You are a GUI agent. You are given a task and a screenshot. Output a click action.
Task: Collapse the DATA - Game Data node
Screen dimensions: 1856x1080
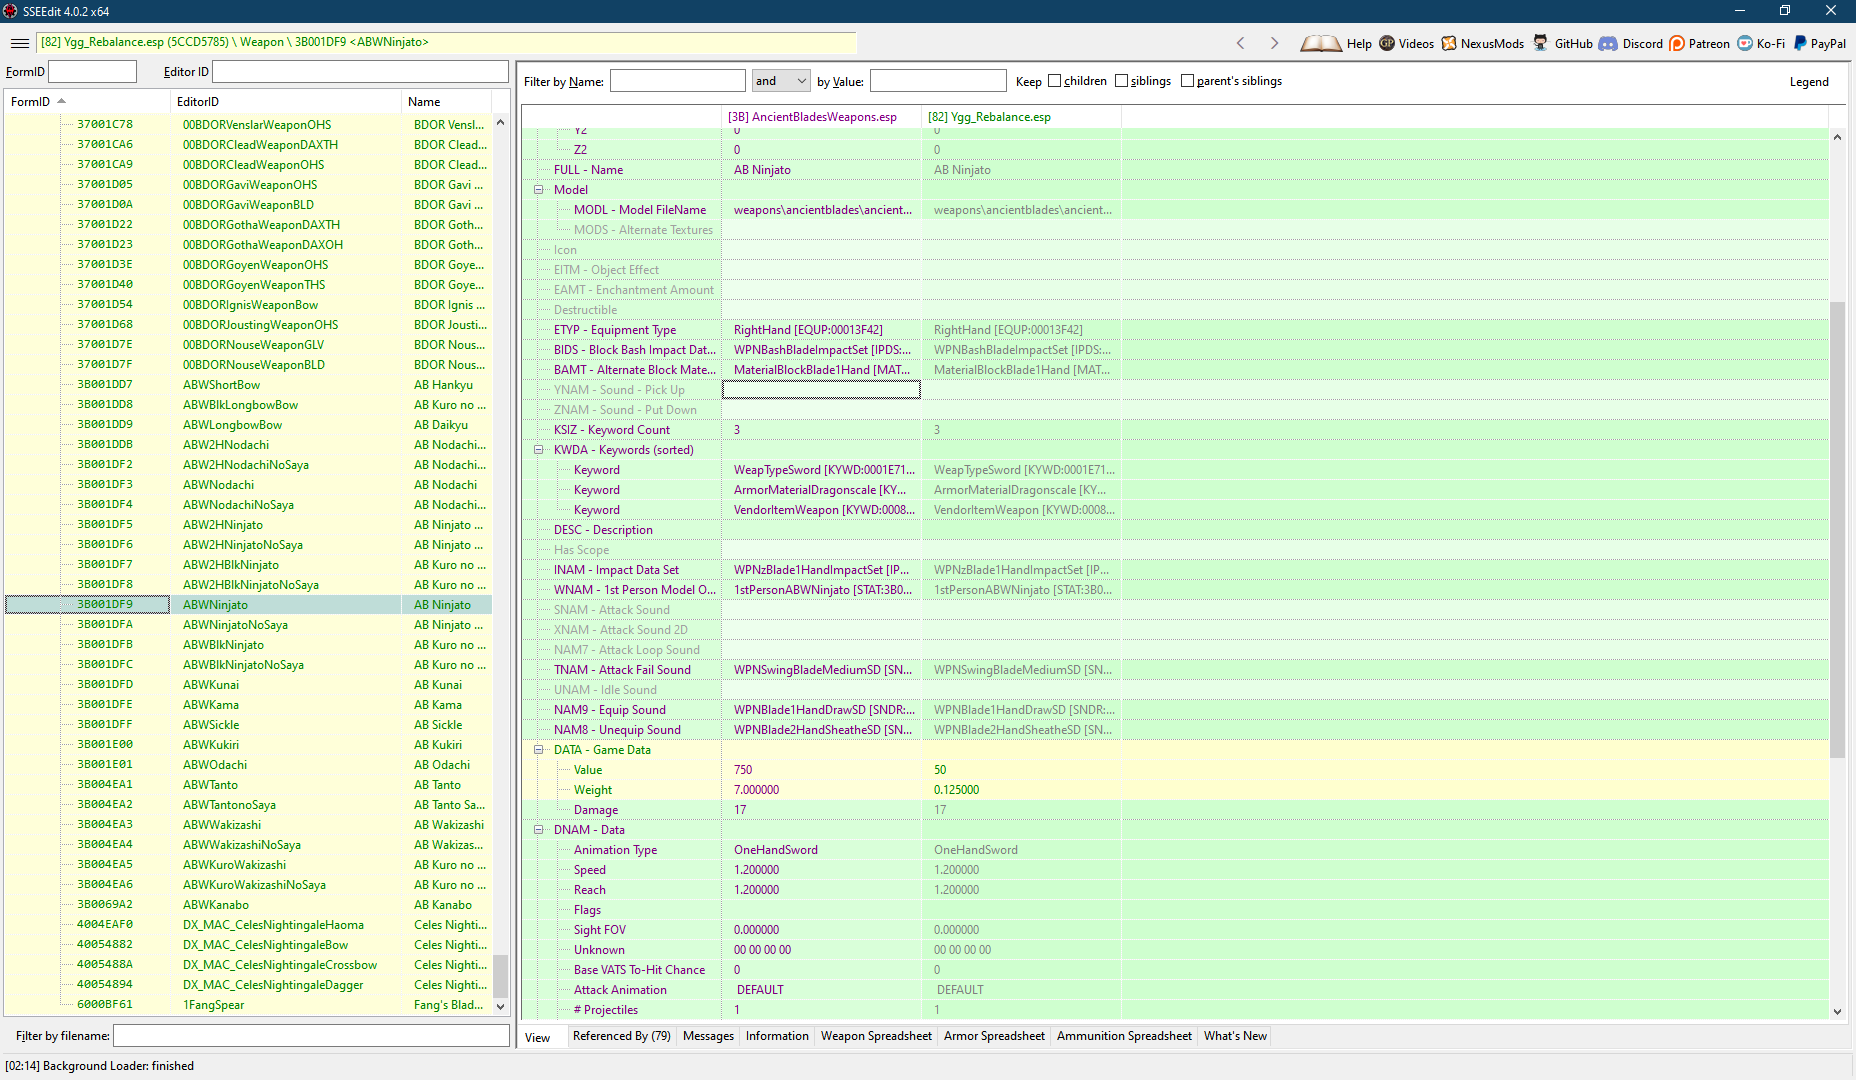coord(538,750)
